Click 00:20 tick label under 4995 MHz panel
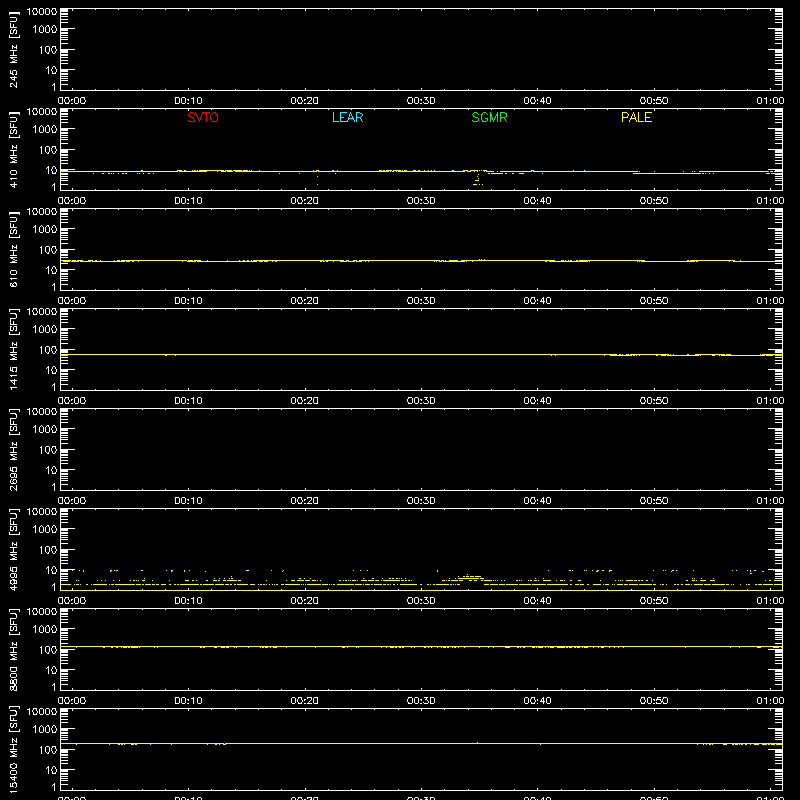The height and width of the screenshot is (800, 800). [305, 601]
